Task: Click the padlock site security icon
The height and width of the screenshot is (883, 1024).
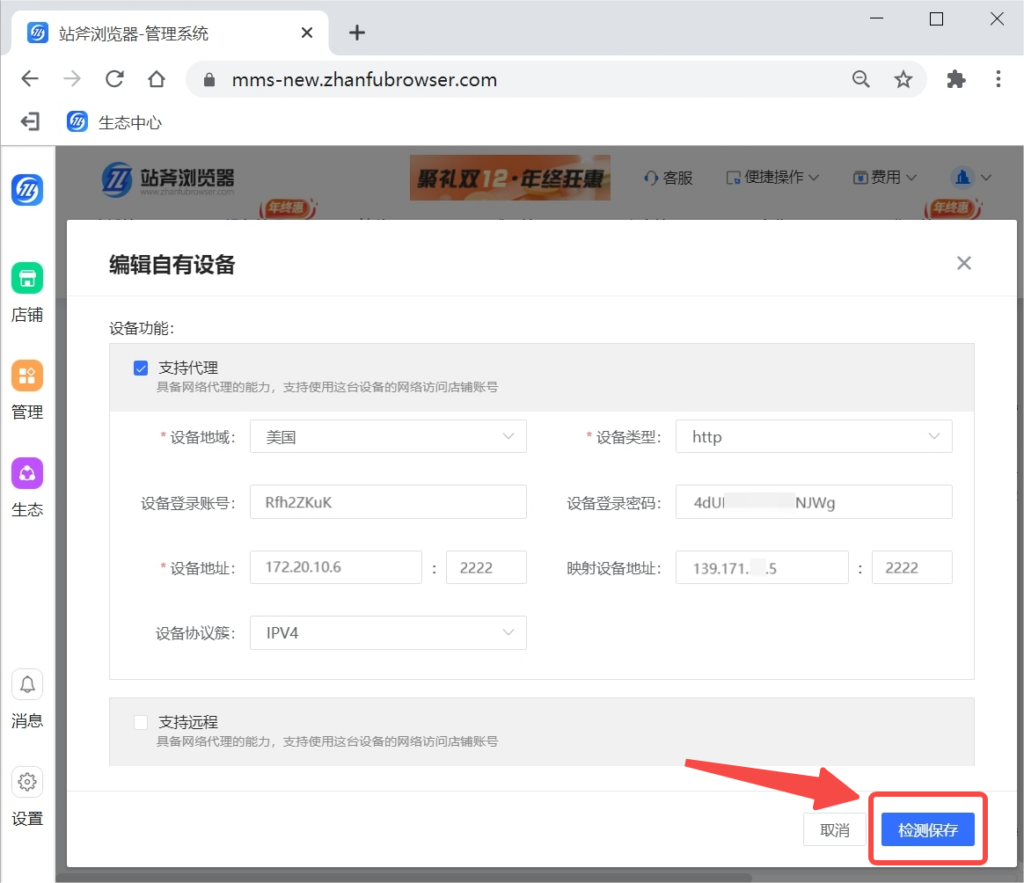Action: (x=209, y=80)
